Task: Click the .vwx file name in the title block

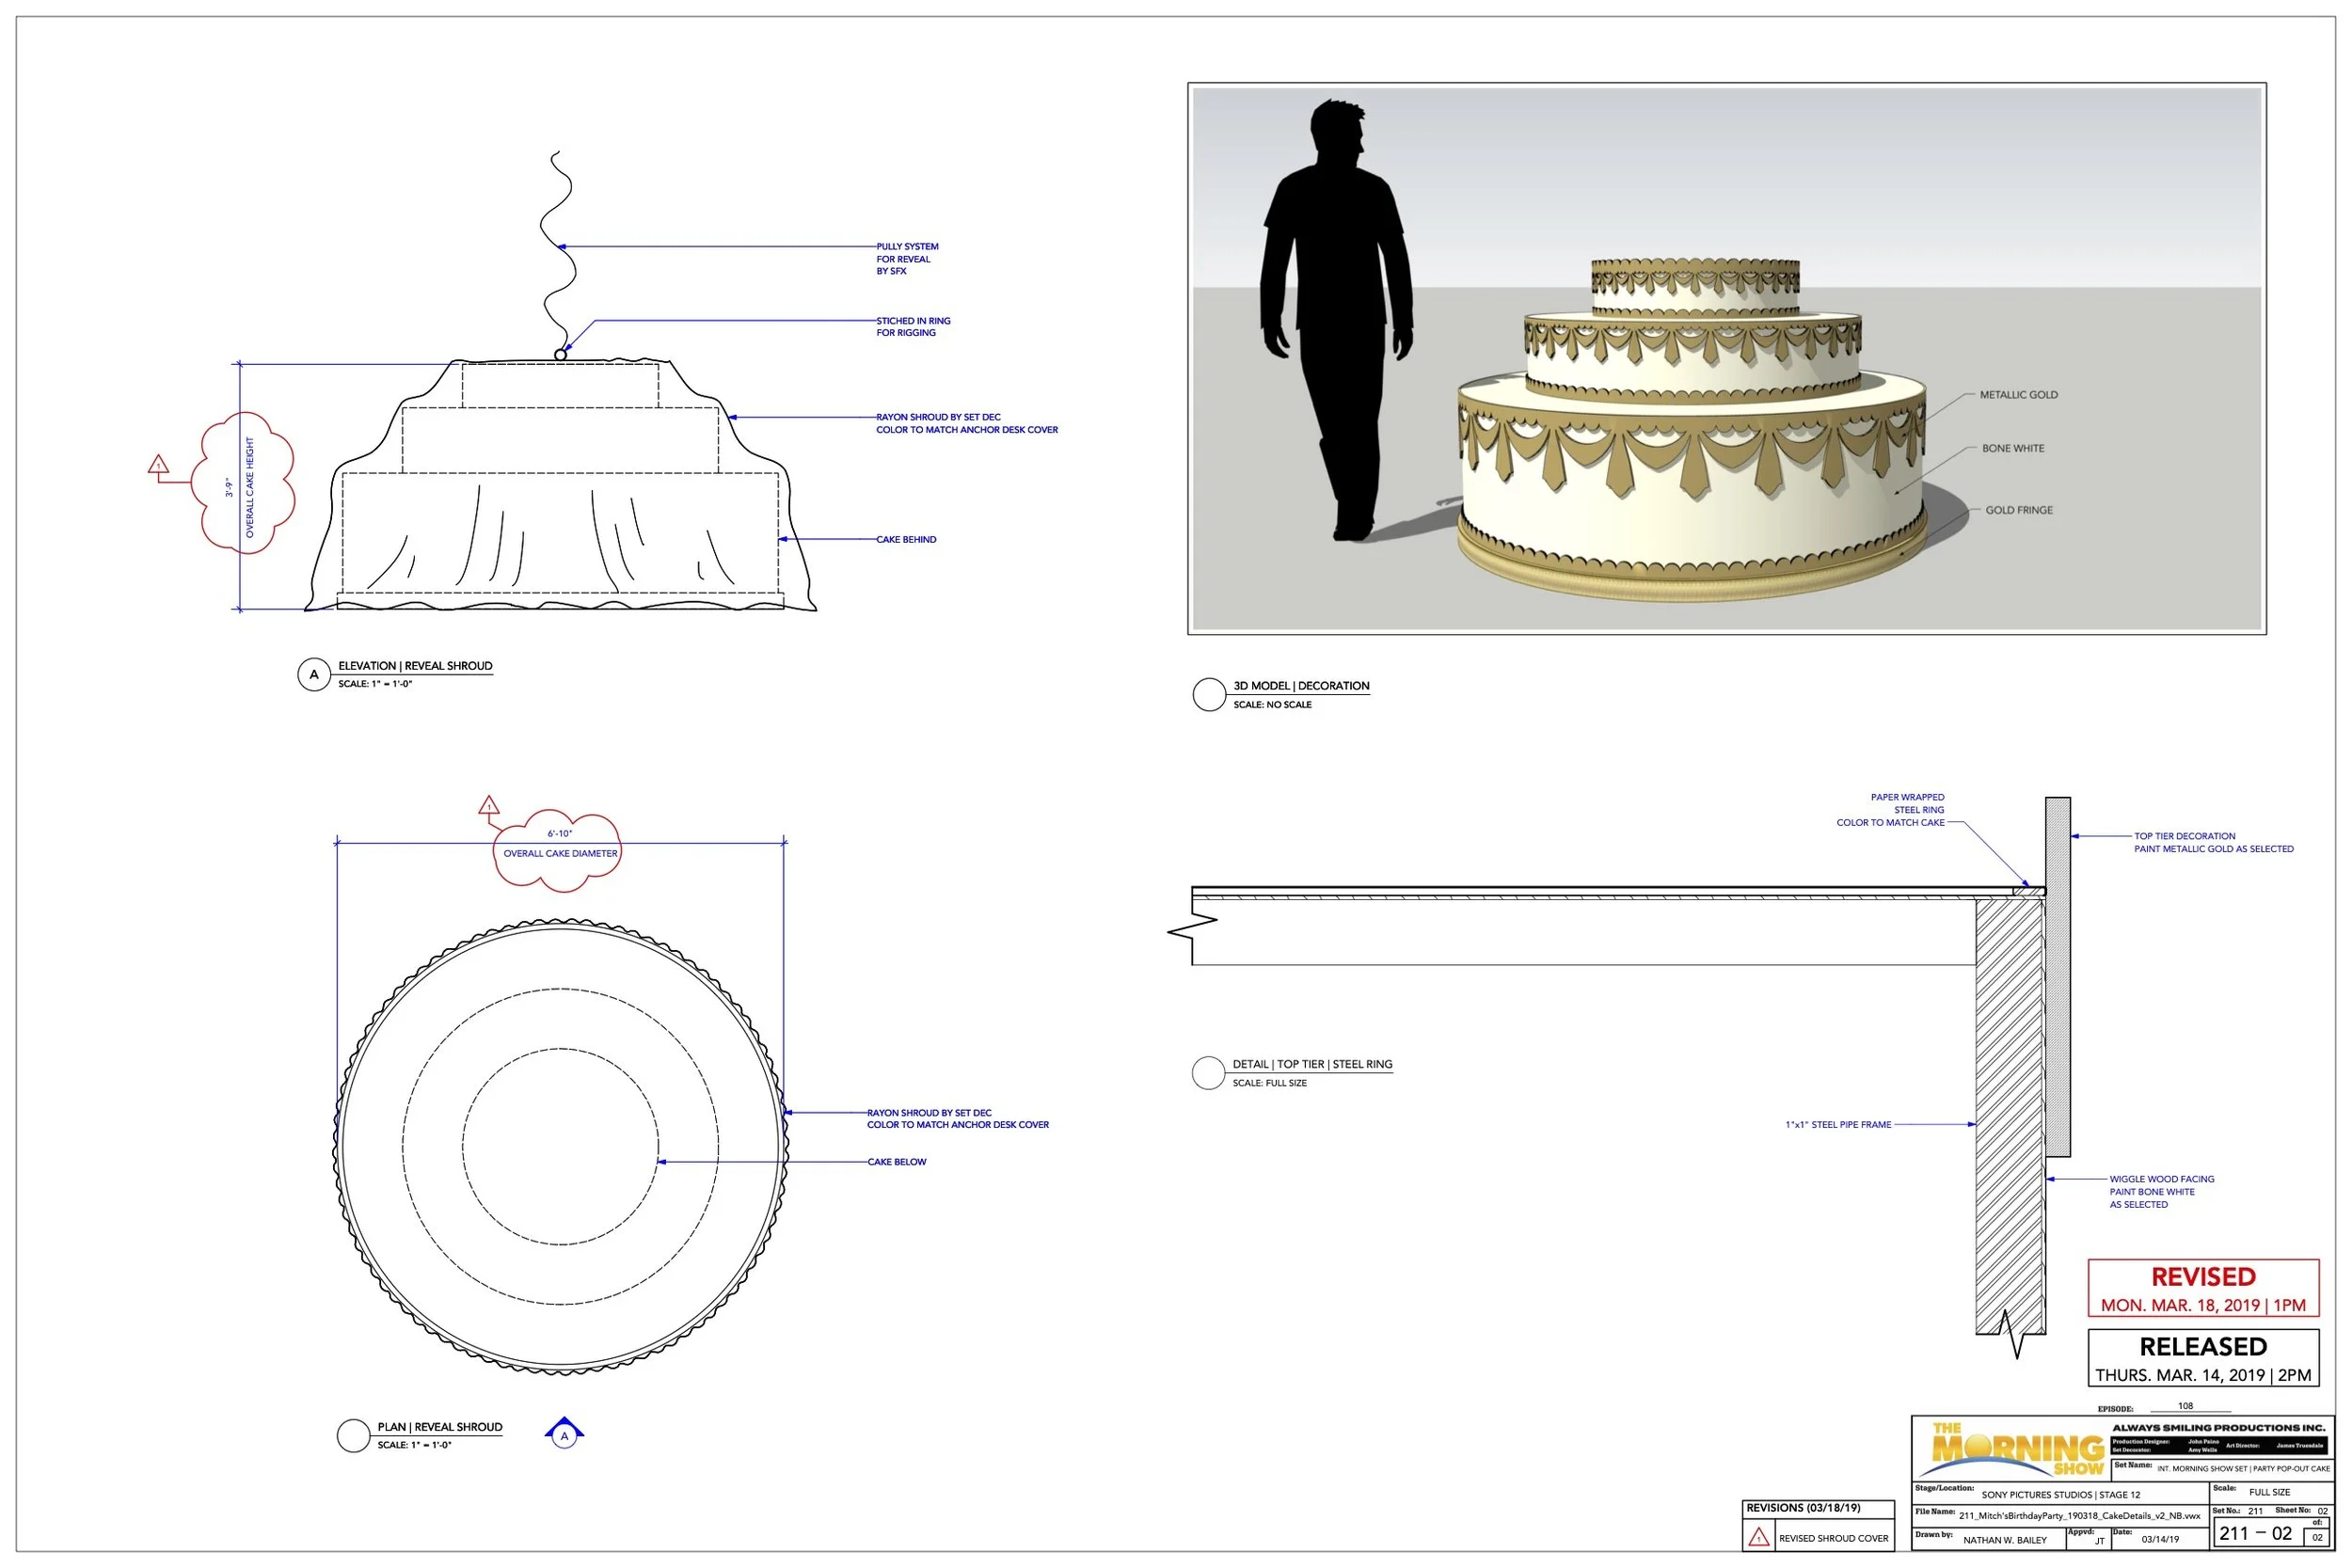Action: pos(2079,1516)
